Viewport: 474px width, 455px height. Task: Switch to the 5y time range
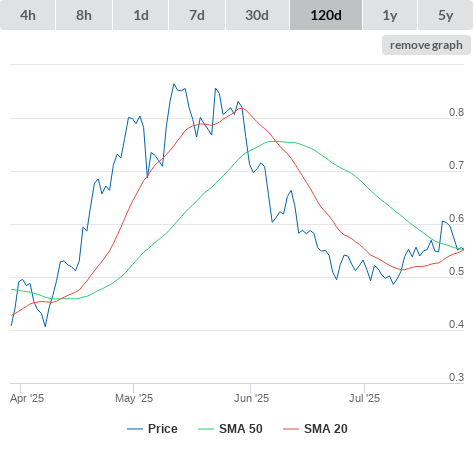pos(446,15)
